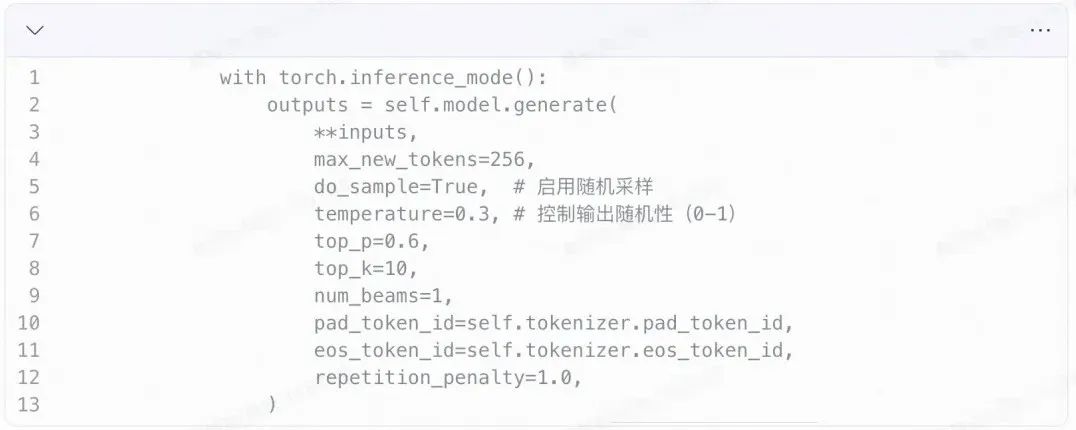The image size is (1076, 430).
Task: Click the temperature=0.3 parameter
Action: coord(406,214)
